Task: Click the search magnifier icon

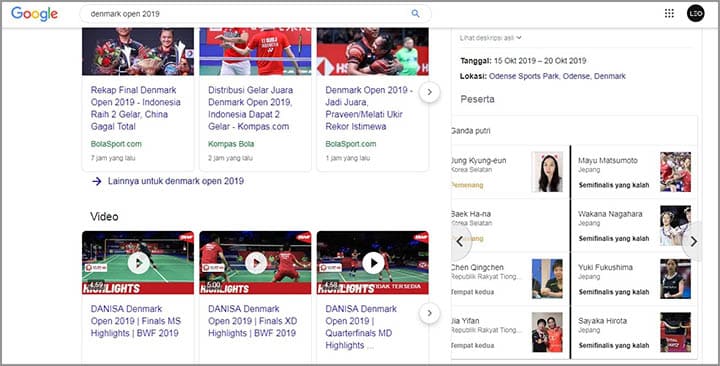Action: pos(415,14)
